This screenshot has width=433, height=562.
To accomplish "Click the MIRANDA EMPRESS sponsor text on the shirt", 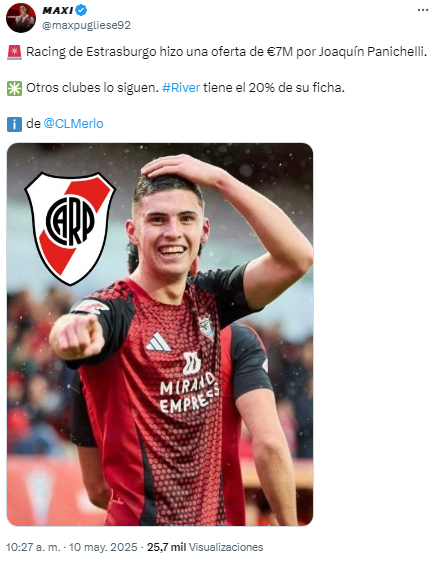I will pyautogui.click(x=189, y=394).
